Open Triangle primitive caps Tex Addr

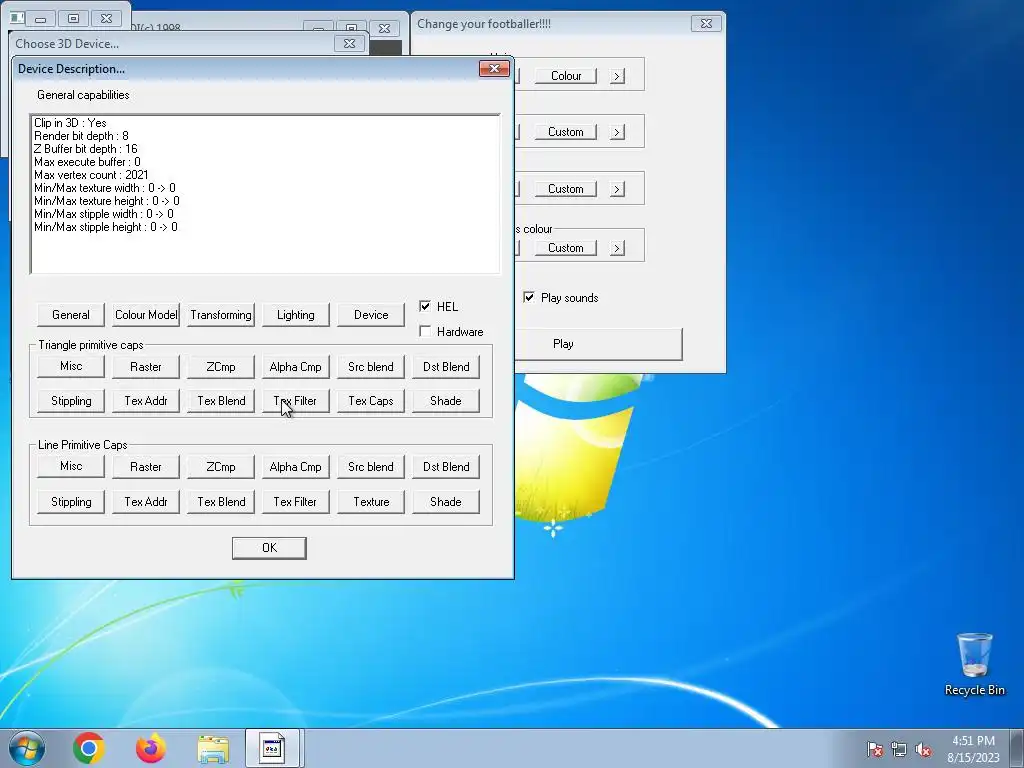[x=146, y=401]
